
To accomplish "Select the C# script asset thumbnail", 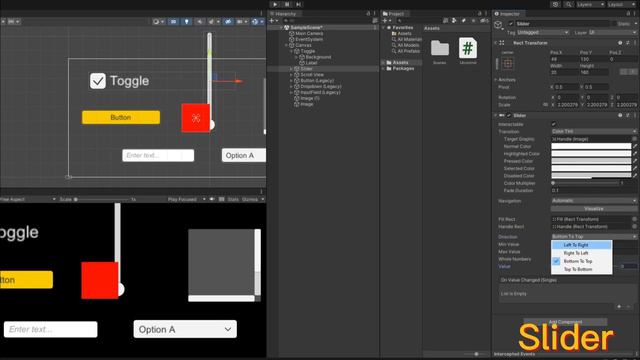I will coord(468,48).
